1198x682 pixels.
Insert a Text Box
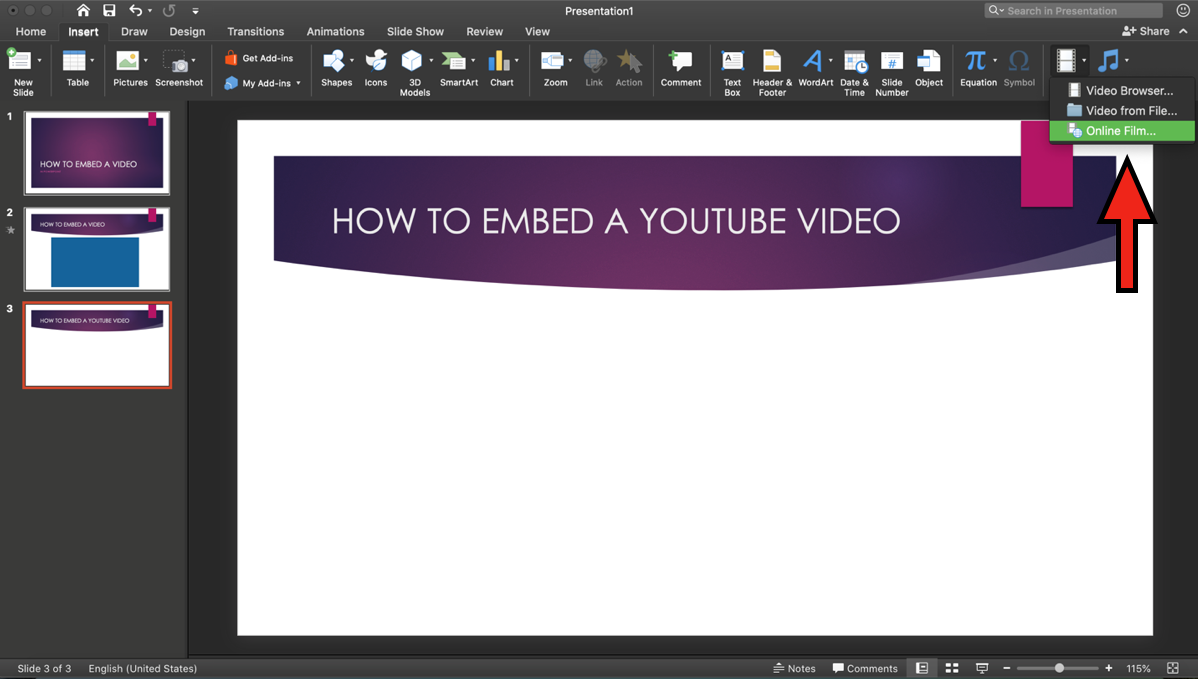point(732,62)
